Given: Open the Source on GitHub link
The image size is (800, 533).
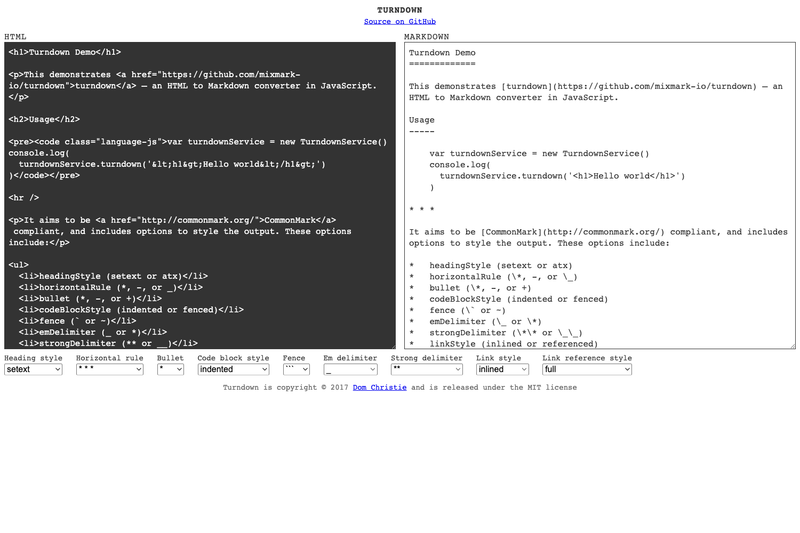Looking at the screenshot, I should (x=399, y=21).
